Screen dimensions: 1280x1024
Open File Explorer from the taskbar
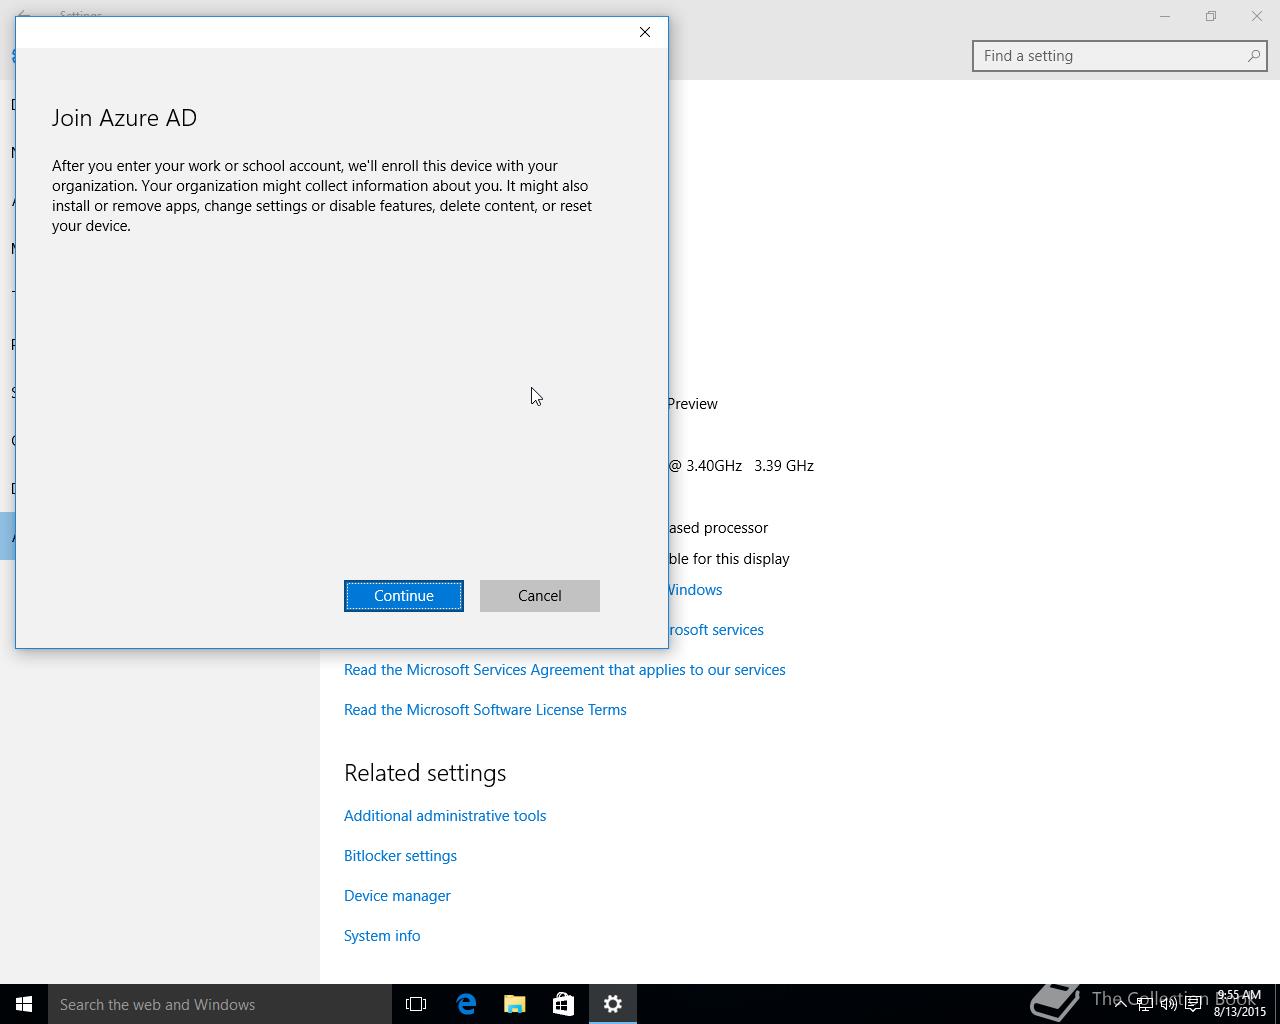[515, 1004]
